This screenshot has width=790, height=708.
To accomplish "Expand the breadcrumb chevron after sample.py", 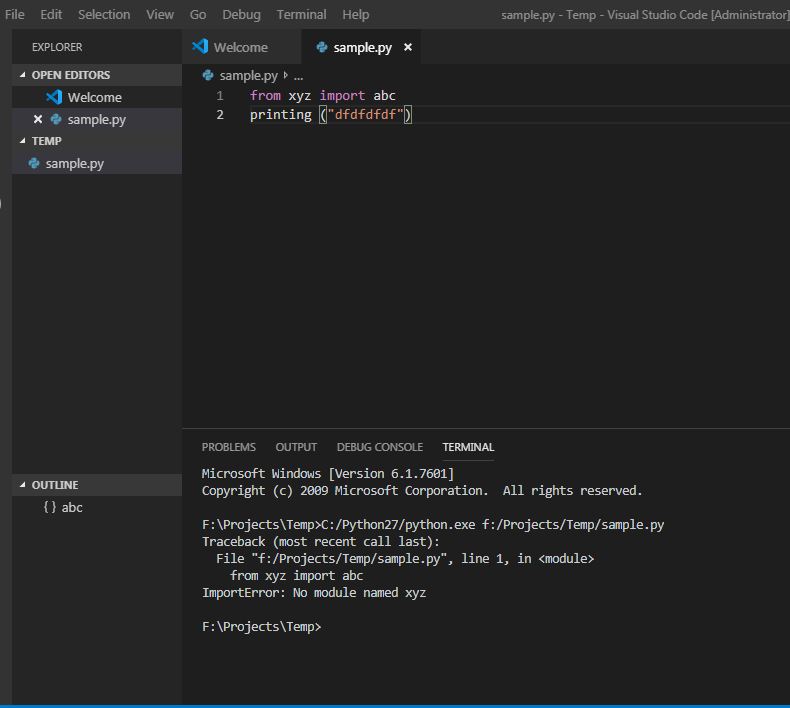I will coord(286,75).
